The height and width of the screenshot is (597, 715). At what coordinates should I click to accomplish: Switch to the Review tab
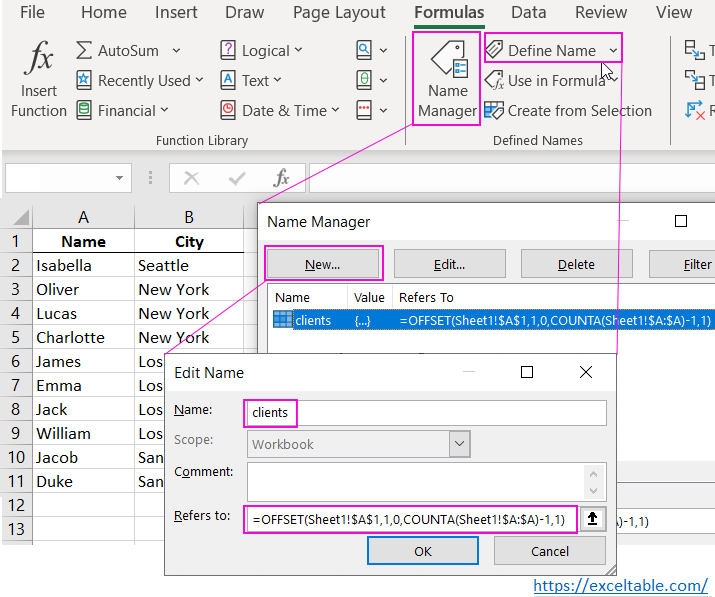tap(601, 12)
